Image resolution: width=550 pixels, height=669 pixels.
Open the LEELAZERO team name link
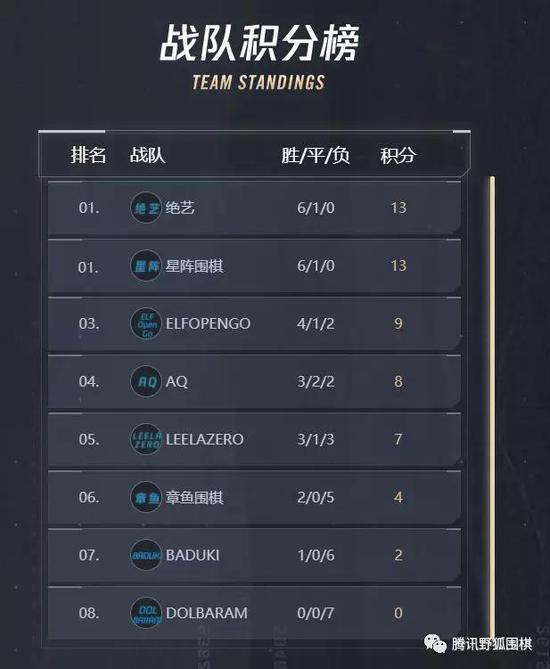pos(204,439)
